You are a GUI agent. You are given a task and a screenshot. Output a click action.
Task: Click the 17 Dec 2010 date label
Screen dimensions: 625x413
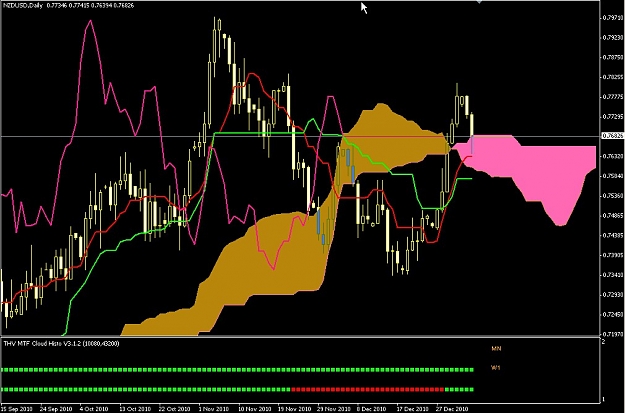[x=412, y=409]
